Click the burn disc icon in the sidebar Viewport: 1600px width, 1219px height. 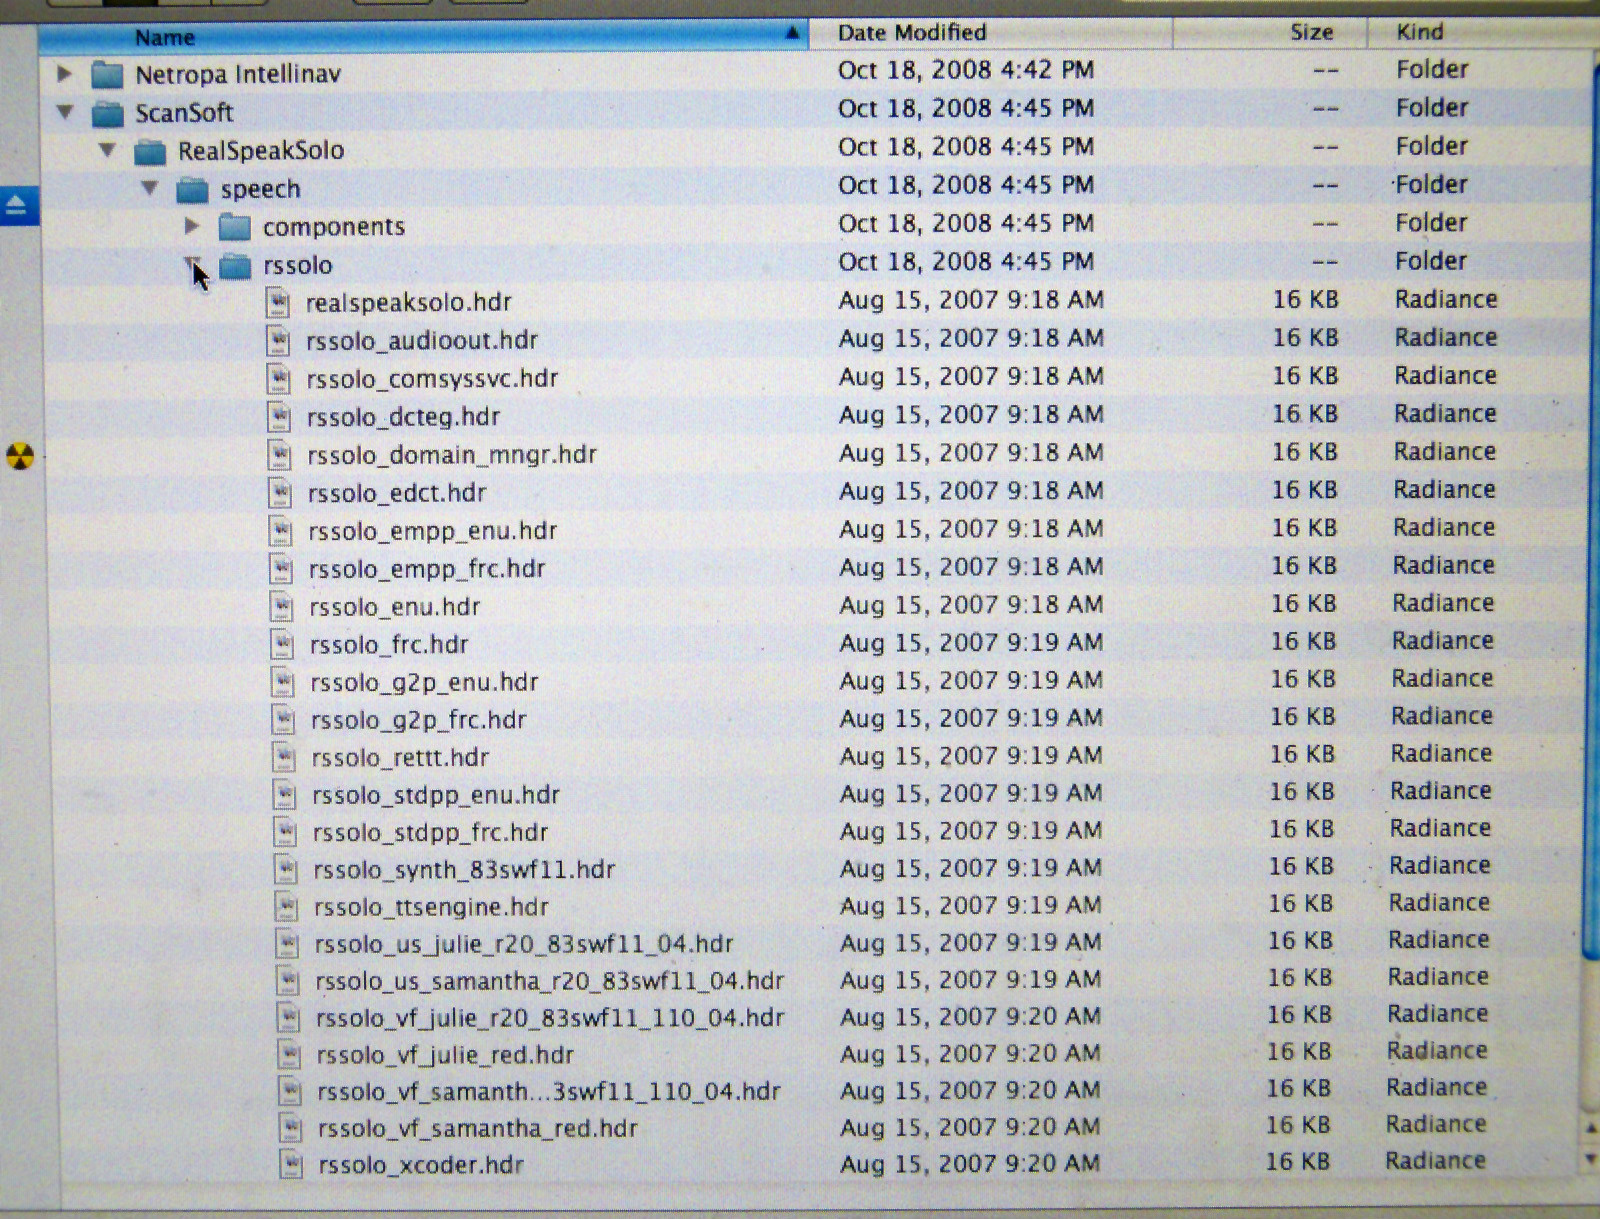(x=20, y=456)
